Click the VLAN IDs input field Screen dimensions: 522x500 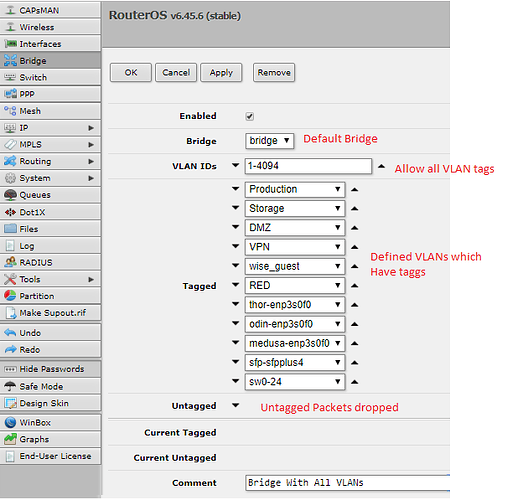coord(308,166)
